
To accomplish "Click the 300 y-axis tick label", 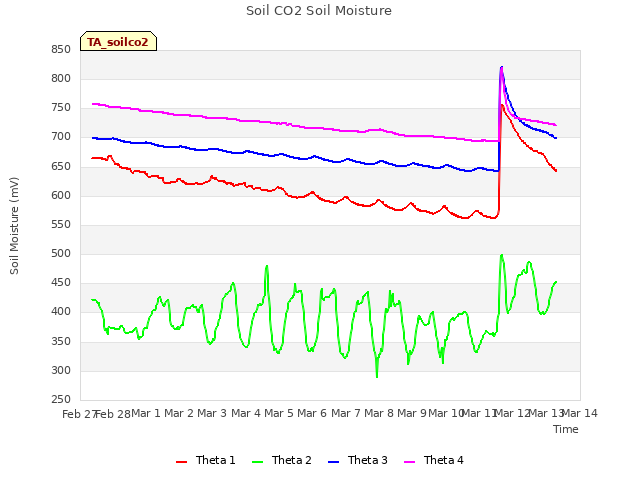I will click(x=61, y=371).
